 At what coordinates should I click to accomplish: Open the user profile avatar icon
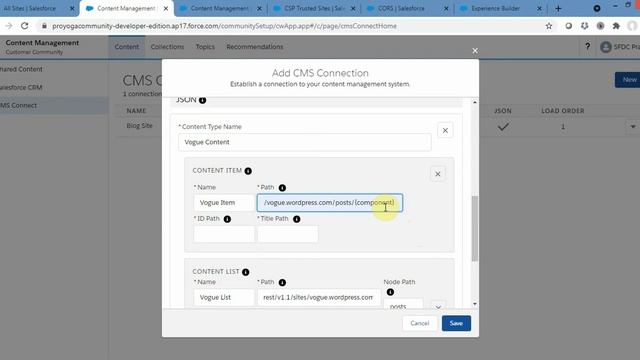click(x=606, y=47)
